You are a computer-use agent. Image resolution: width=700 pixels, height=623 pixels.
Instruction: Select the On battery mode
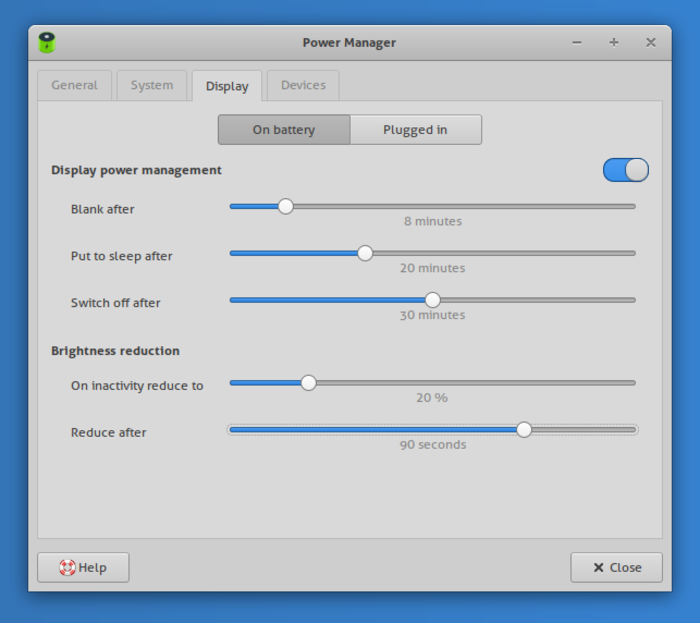pos(284,130)
